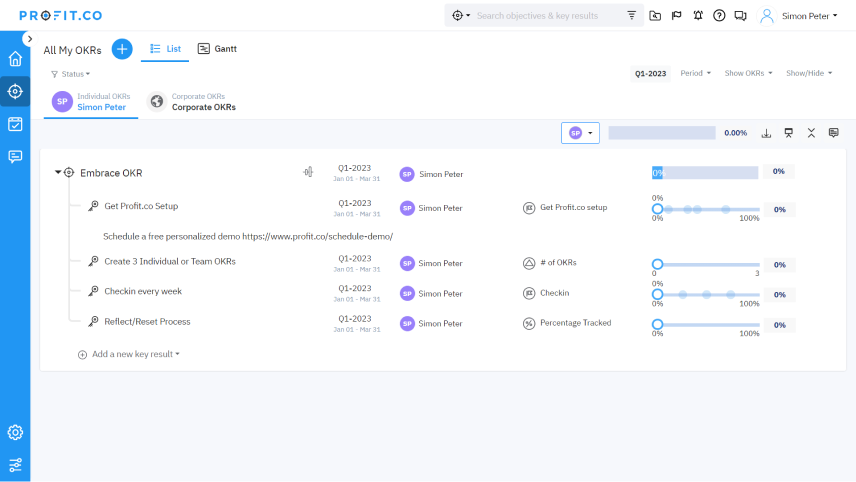Open the chat messages icon in top bar
Image resolution: width=856 pixels, height=482 pixels.
740,16
